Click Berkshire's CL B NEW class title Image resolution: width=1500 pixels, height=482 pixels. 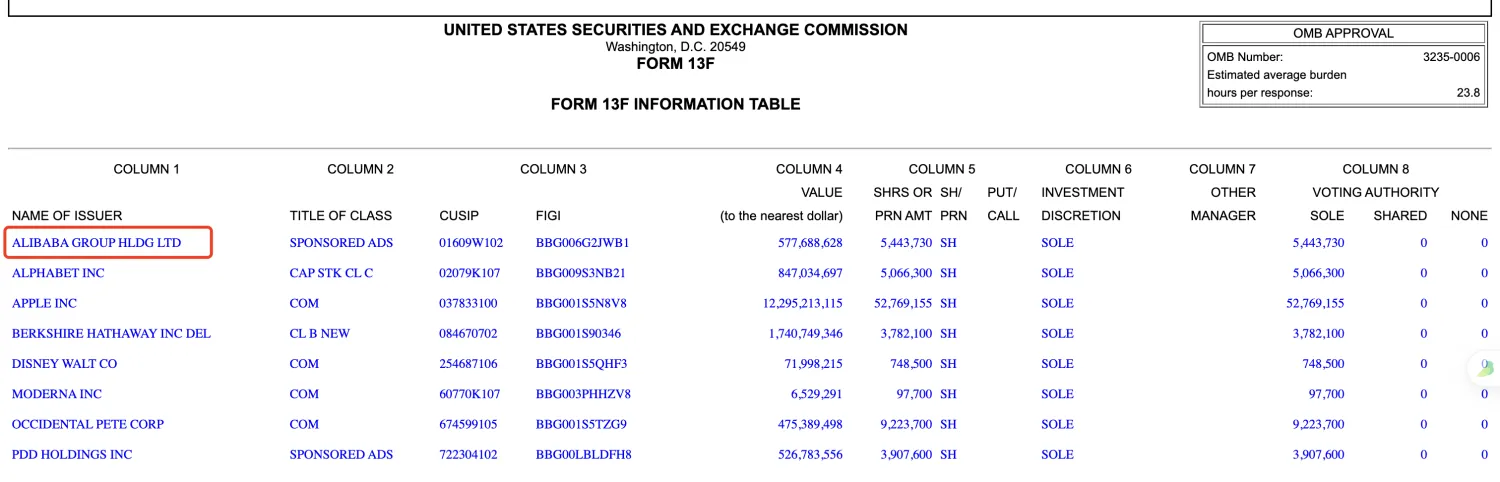320,334
